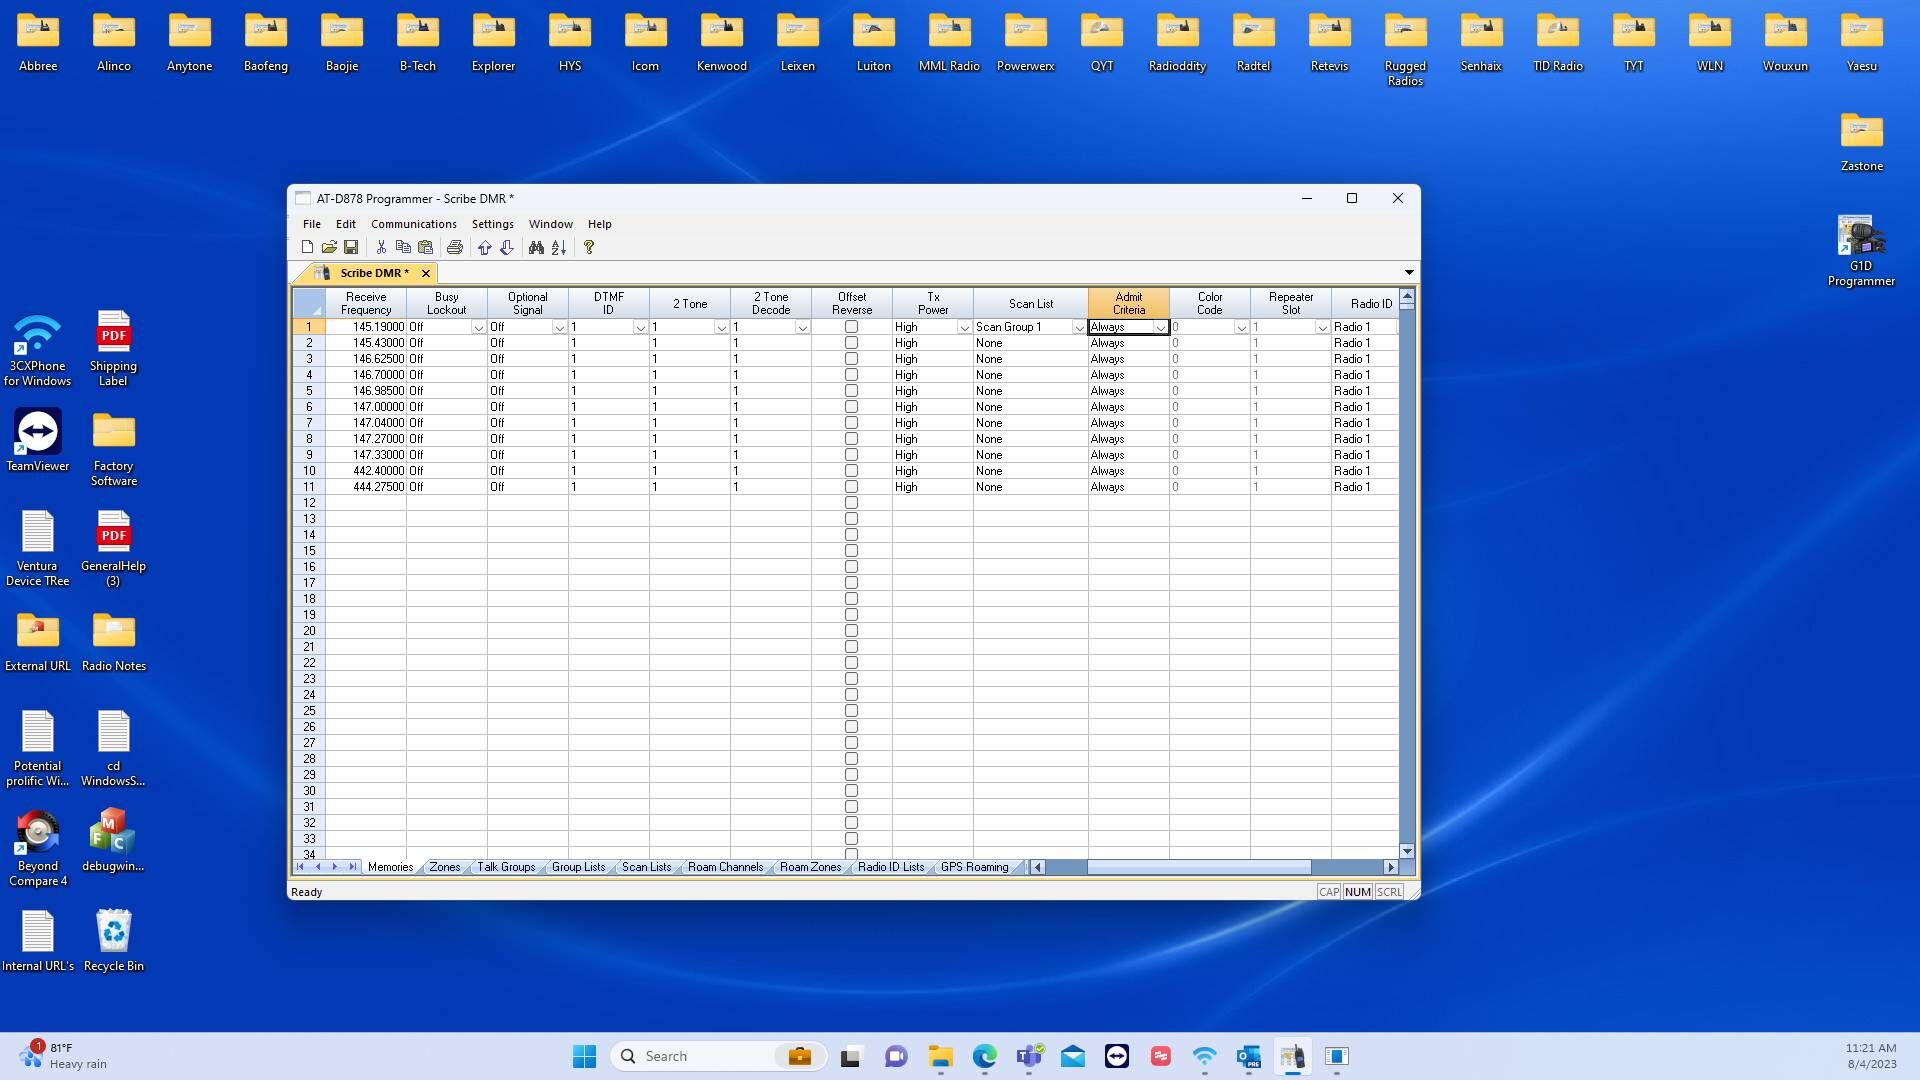
Task: Close the Scribe DMR document tab
Action: (426, 273)
